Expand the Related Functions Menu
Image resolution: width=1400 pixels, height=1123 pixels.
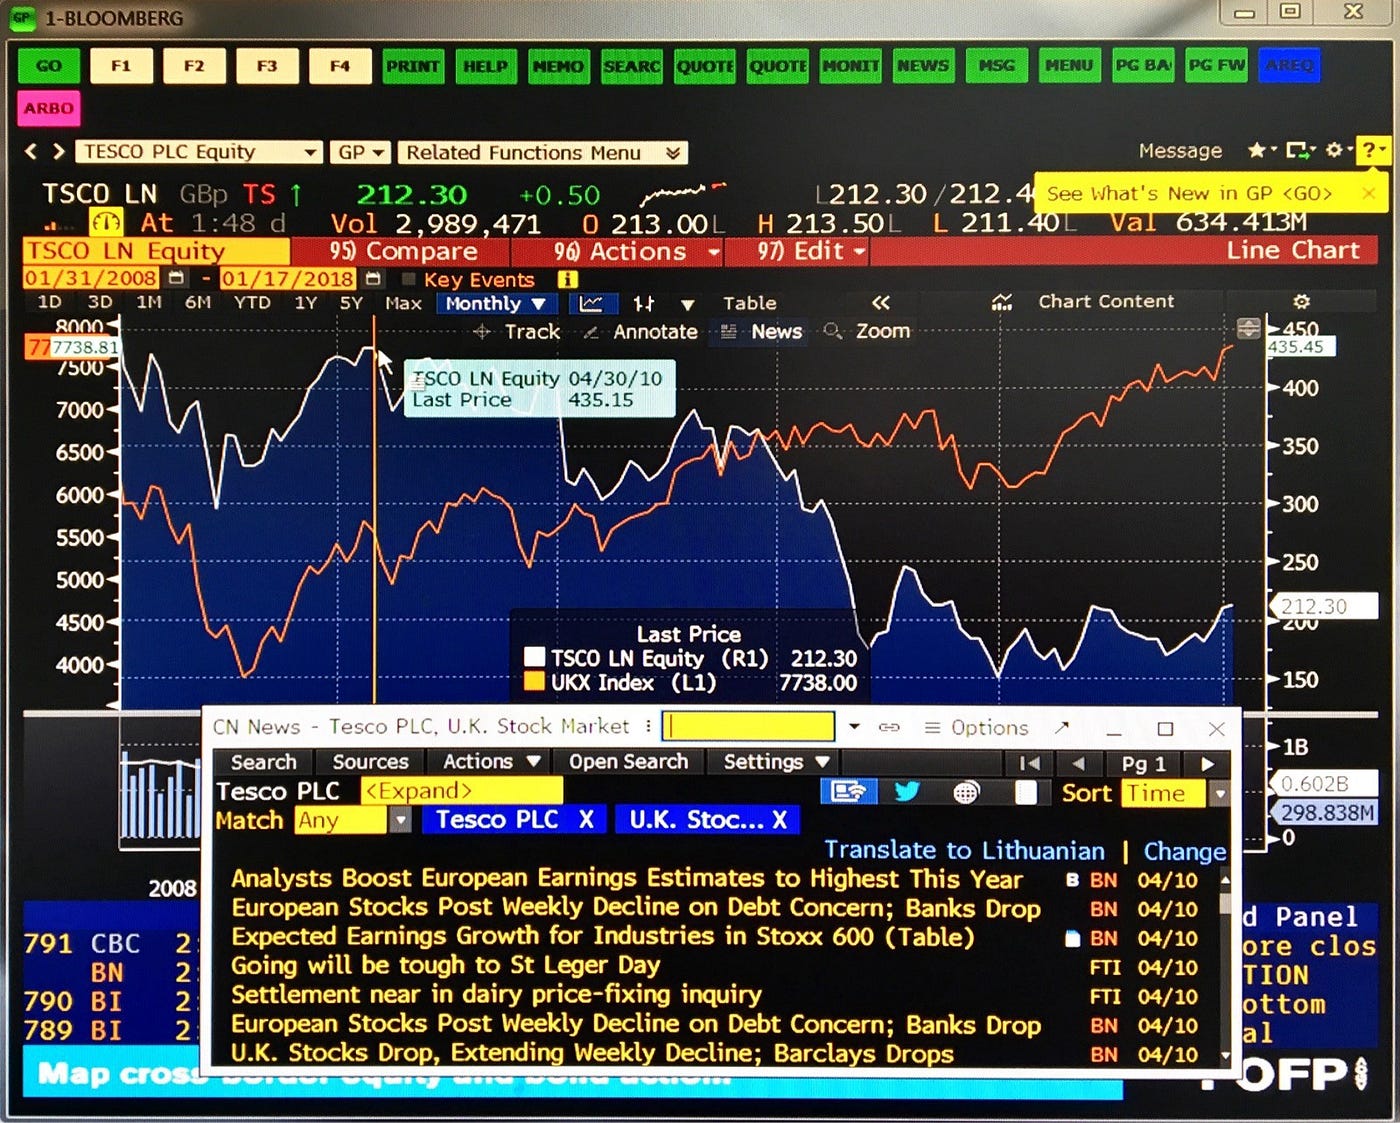[x=543, y=152]
